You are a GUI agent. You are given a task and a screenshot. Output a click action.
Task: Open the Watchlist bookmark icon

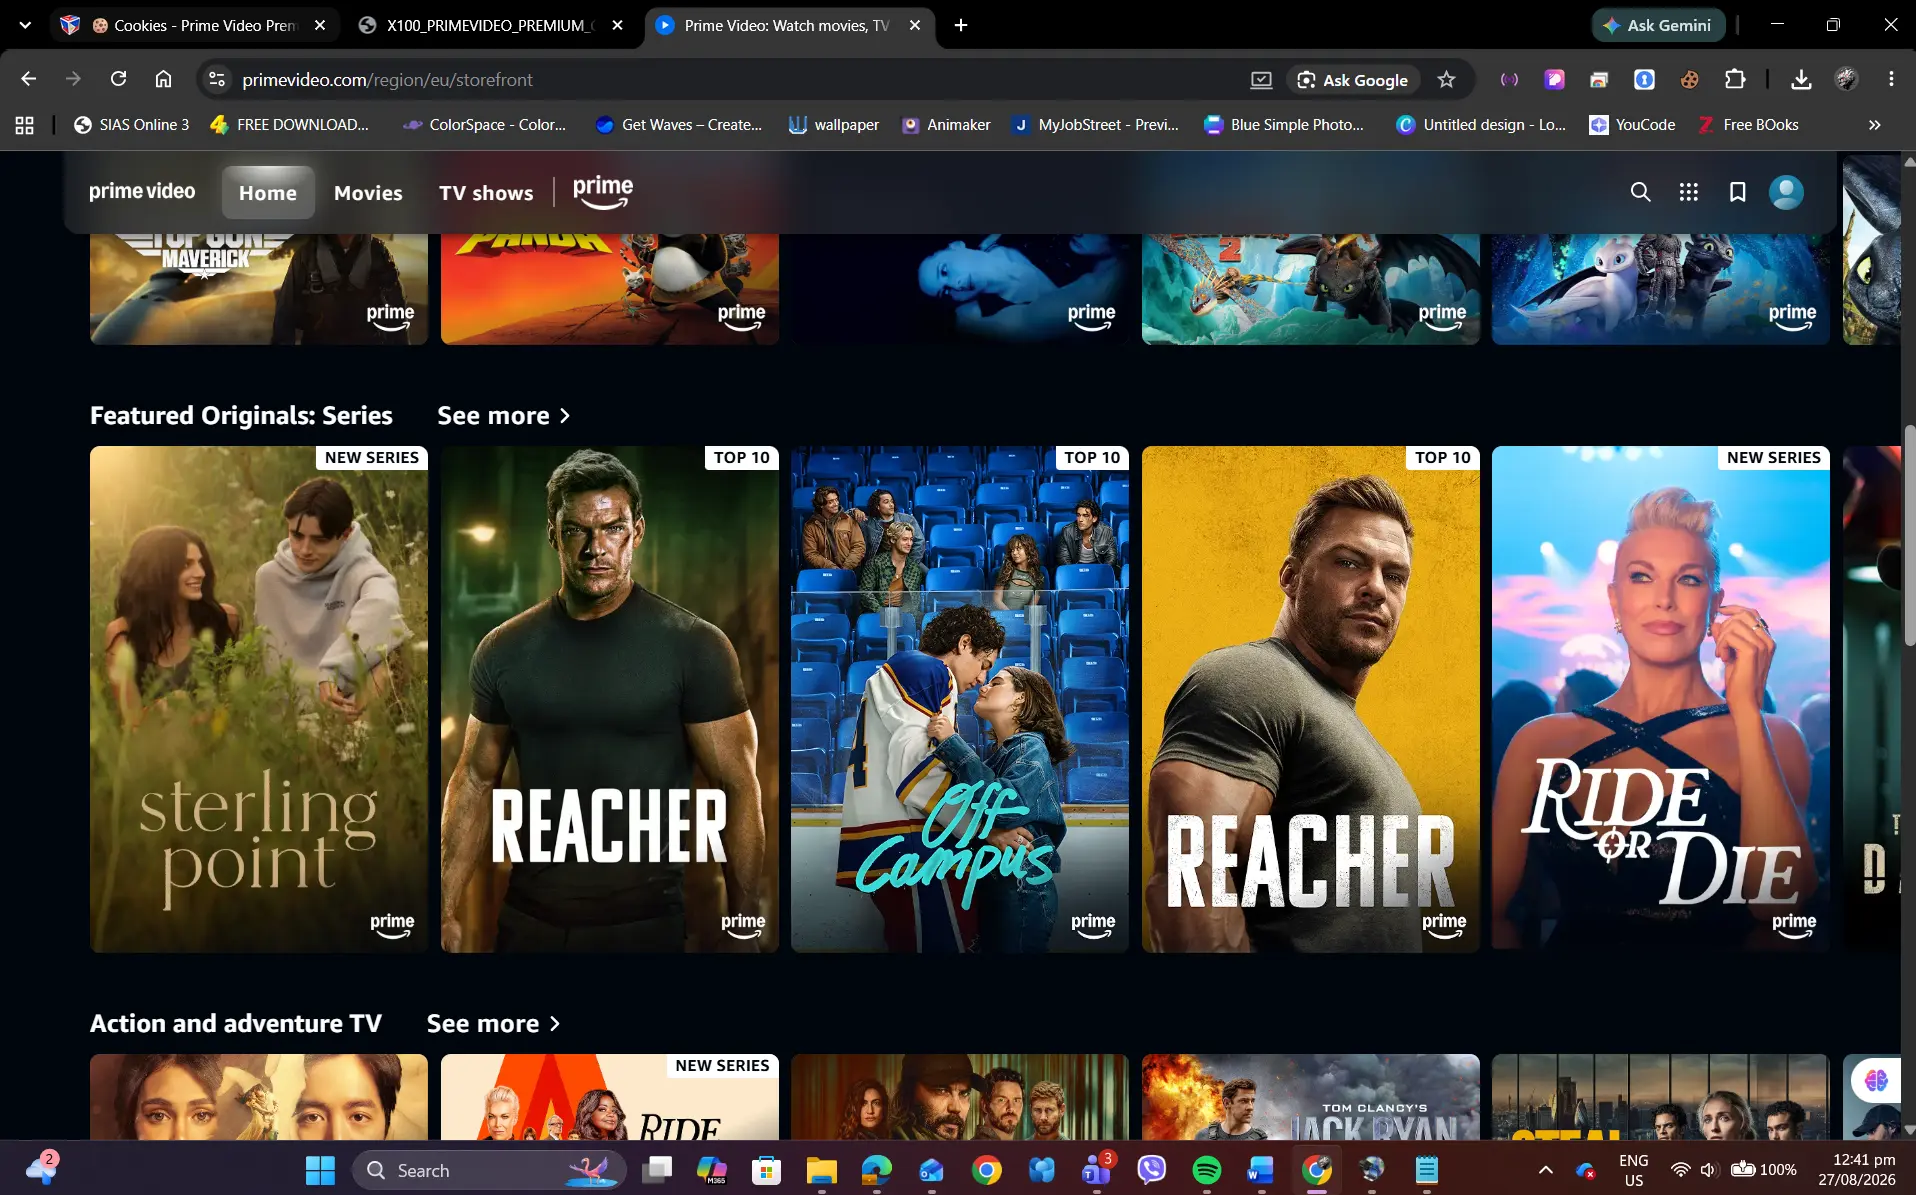tap(1738, 192)
